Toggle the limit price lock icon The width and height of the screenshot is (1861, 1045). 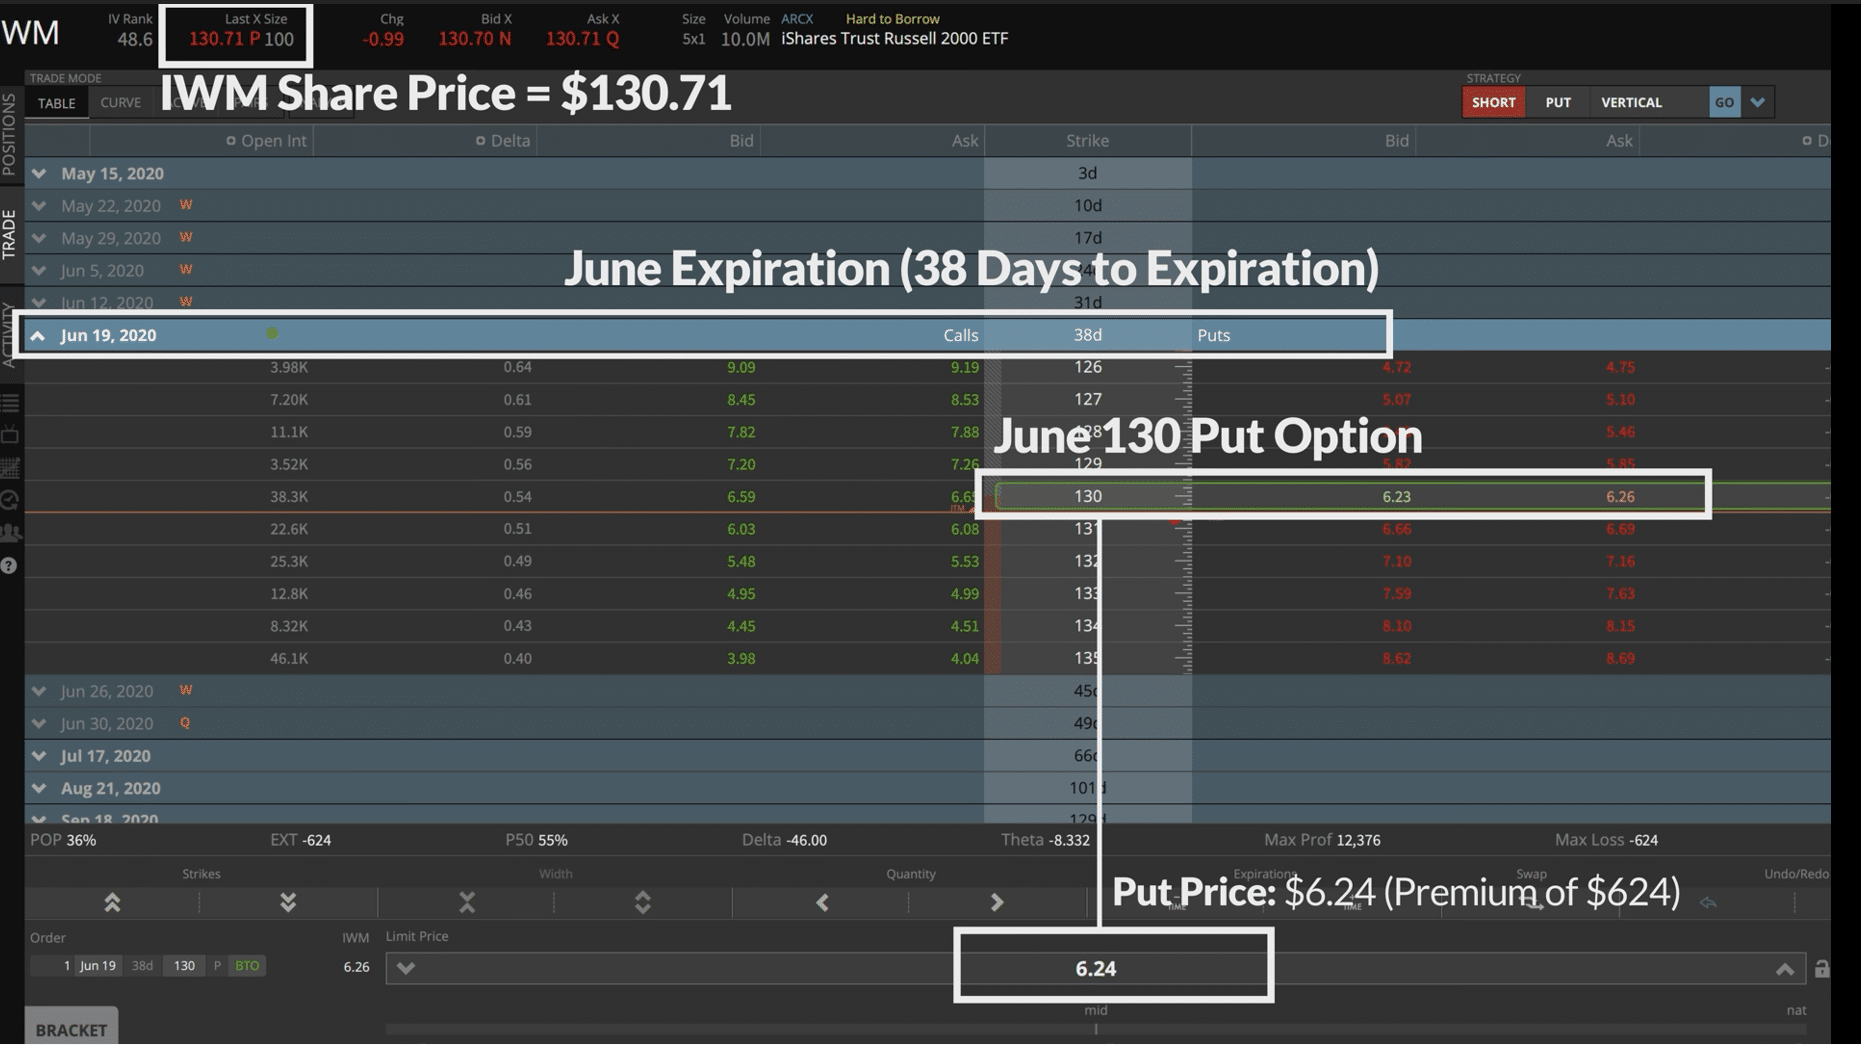pos(1822,969)
